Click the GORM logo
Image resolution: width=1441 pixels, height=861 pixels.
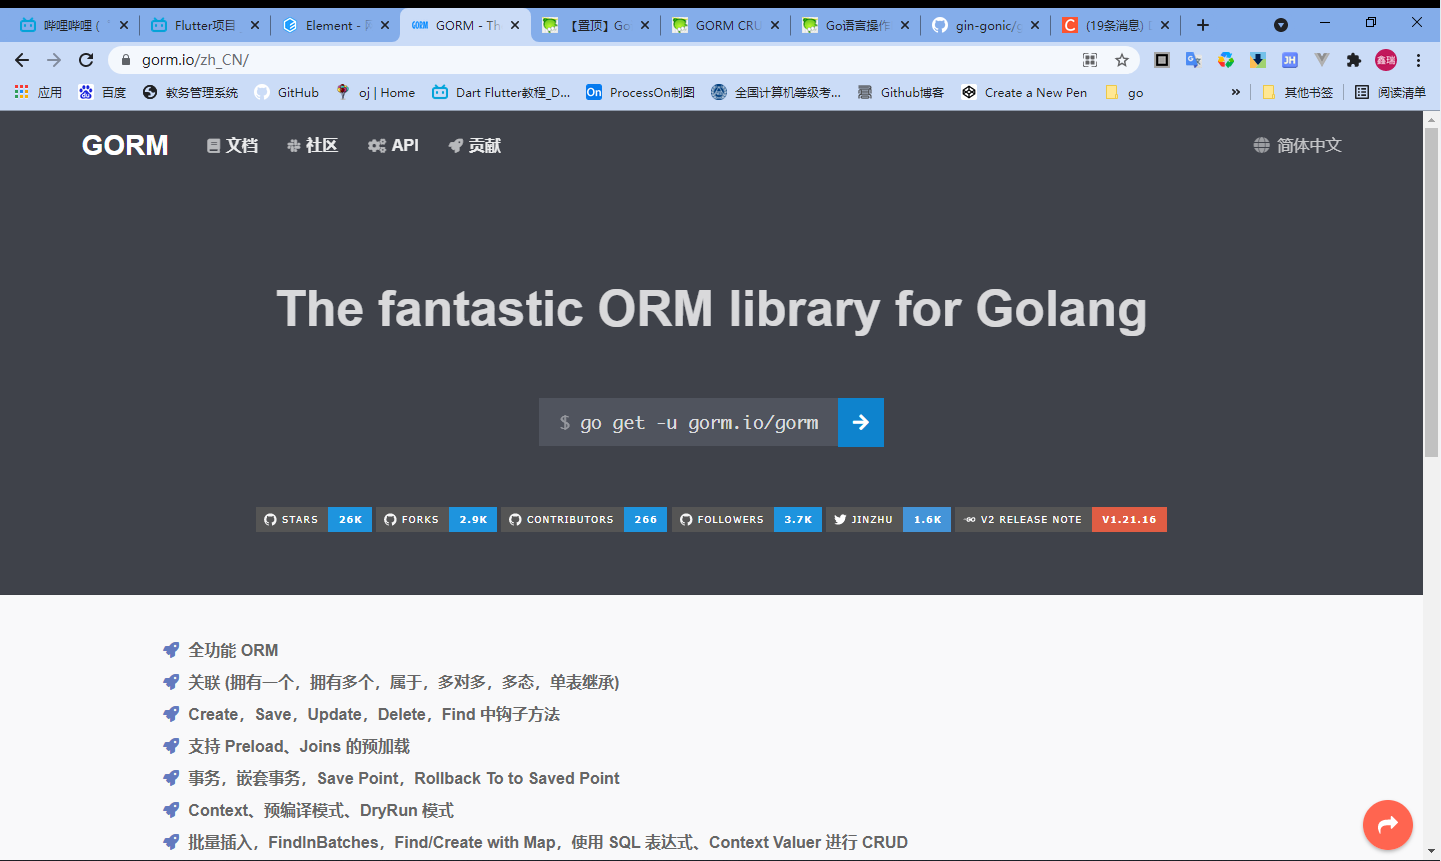click(x=125, y=145)
